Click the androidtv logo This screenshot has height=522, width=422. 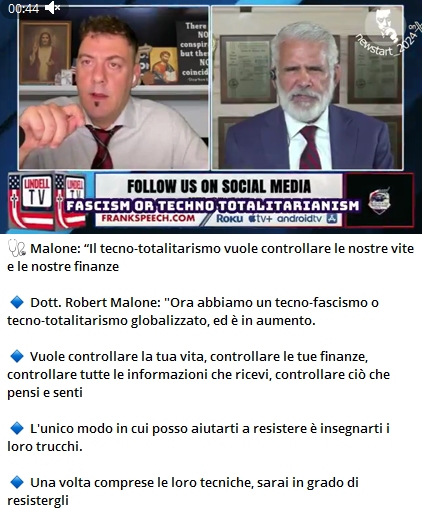pyautogui.click(x=300, y=219)
